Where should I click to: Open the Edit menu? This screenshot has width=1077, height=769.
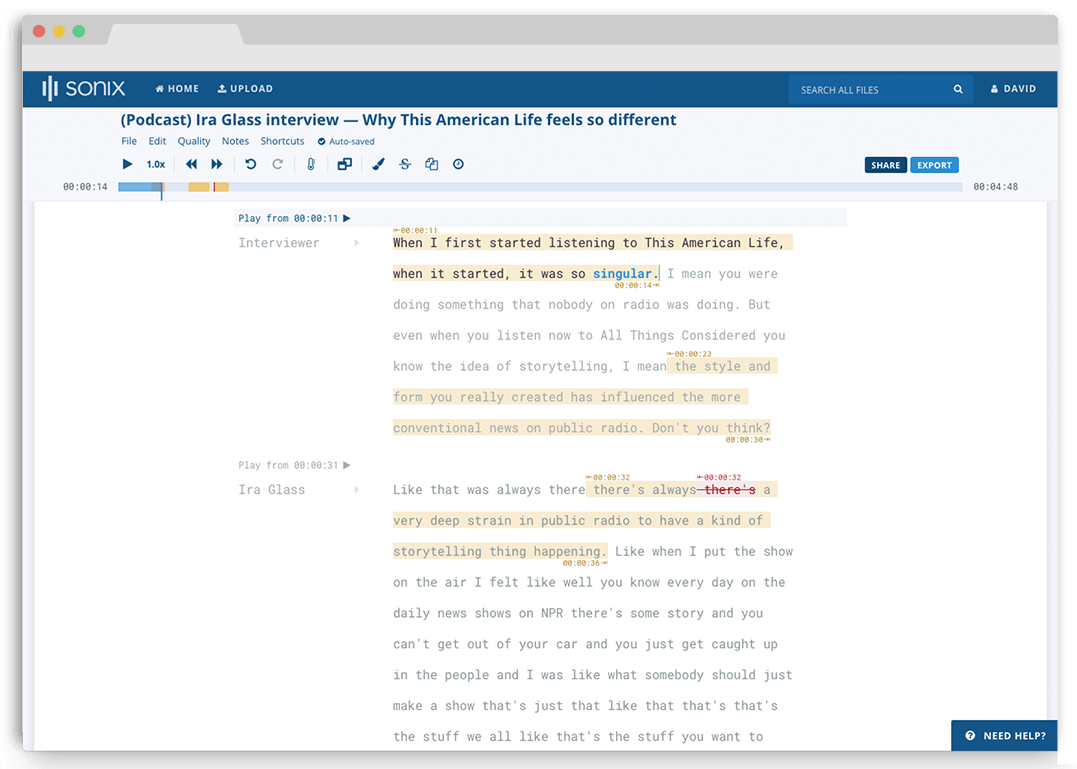(x=157, y=141)
